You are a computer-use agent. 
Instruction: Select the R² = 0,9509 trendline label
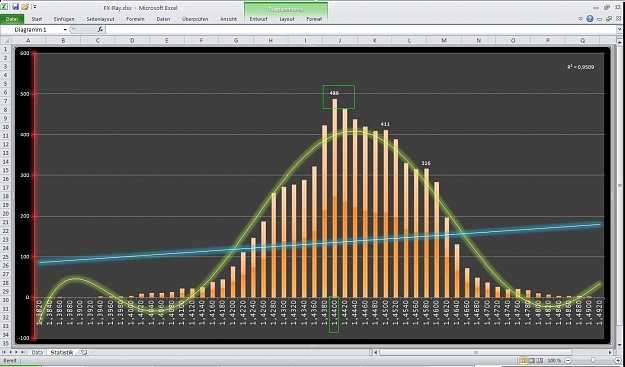pyautogui.click(x=581, y=67)
